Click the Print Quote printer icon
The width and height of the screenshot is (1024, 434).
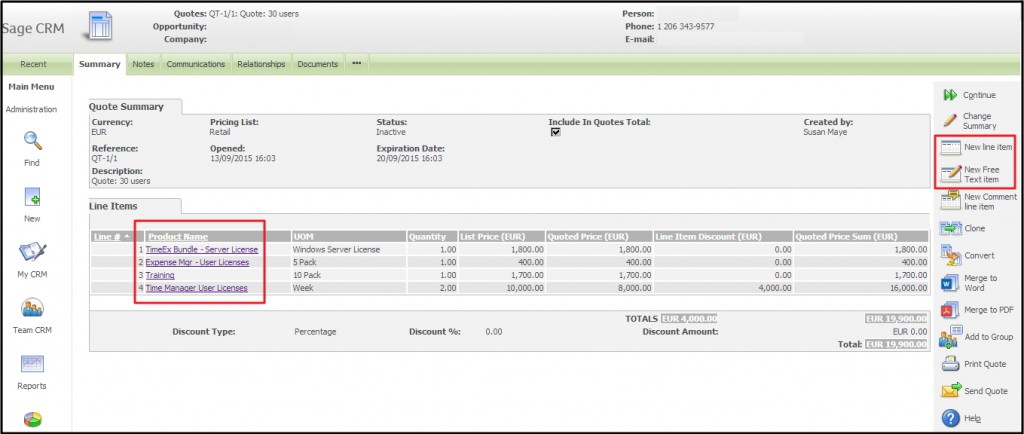click(x=950, y=364)
